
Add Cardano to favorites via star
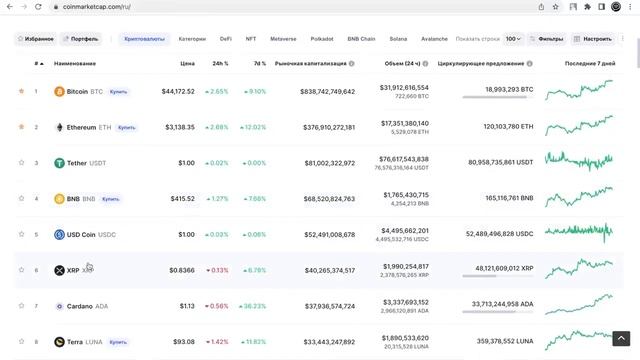click(21, 305)
